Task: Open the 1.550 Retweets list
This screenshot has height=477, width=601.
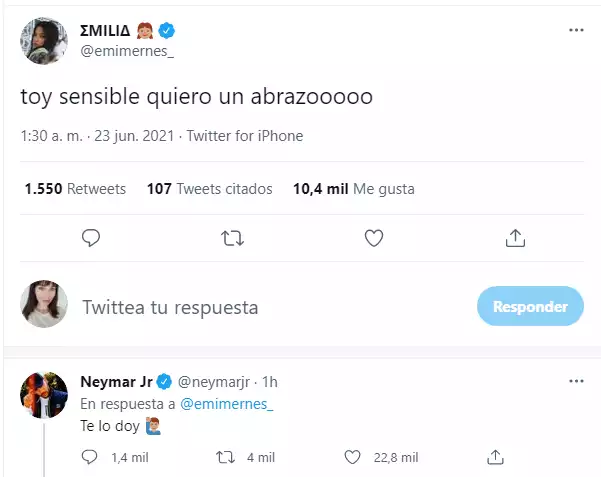Action: [74, 188]
